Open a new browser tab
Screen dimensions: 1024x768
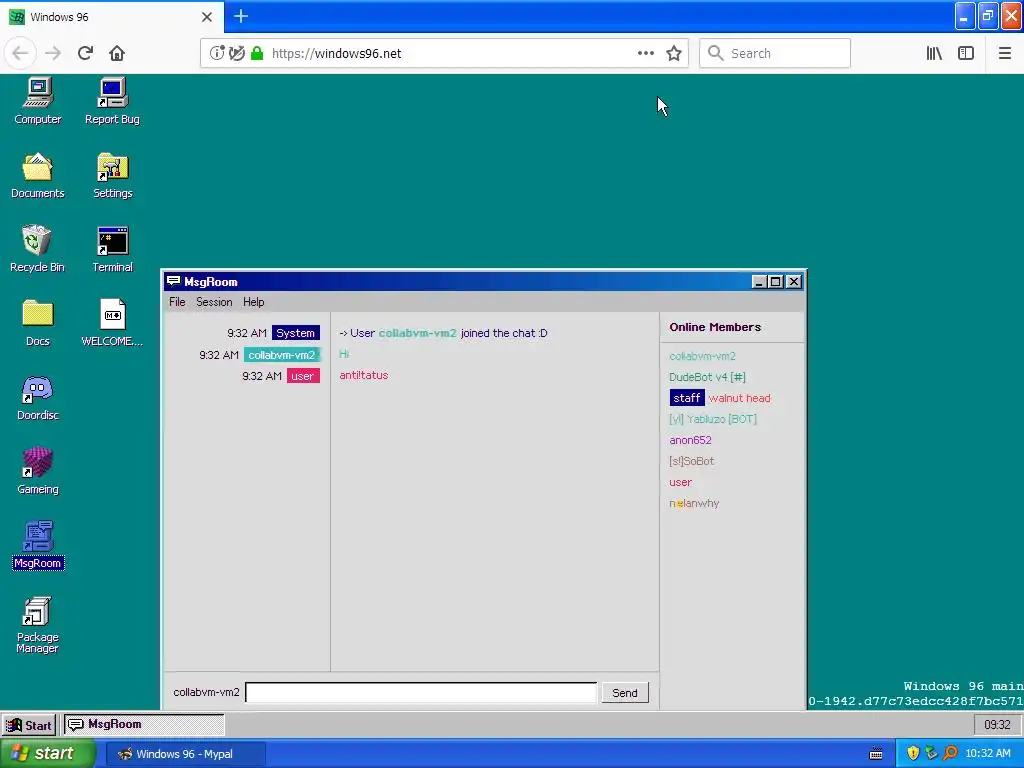(x=241, y=16)
